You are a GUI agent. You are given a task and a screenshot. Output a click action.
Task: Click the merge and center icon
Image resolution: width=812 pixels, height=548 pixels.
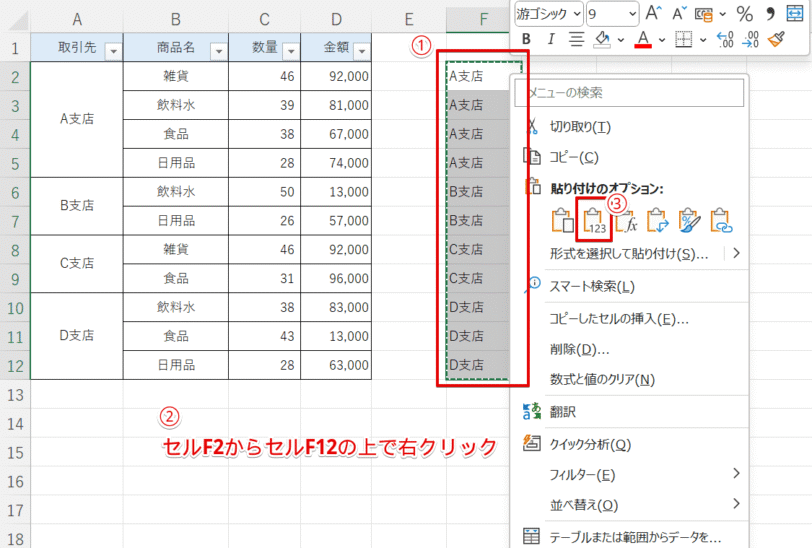coord(794,13)
